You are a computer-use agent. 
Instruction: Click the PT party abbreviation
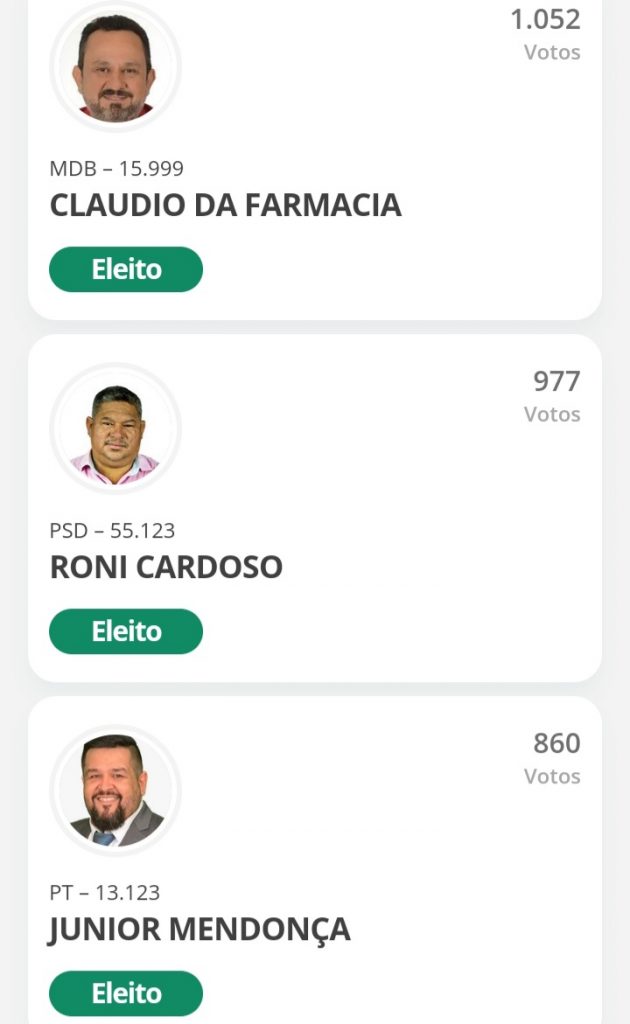pyautogui.click(x=61, y=893)
